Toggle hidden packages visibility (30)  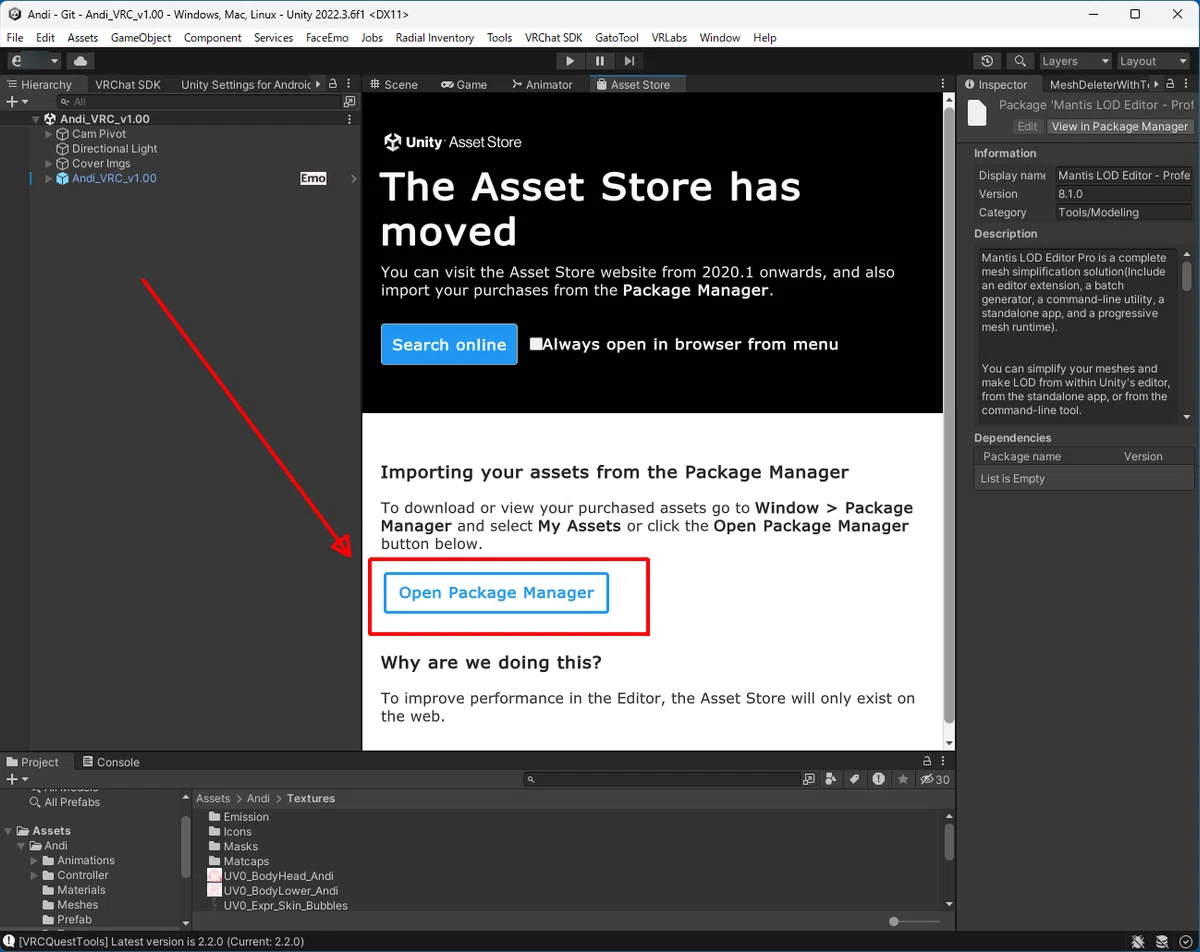tap(935, 779)
